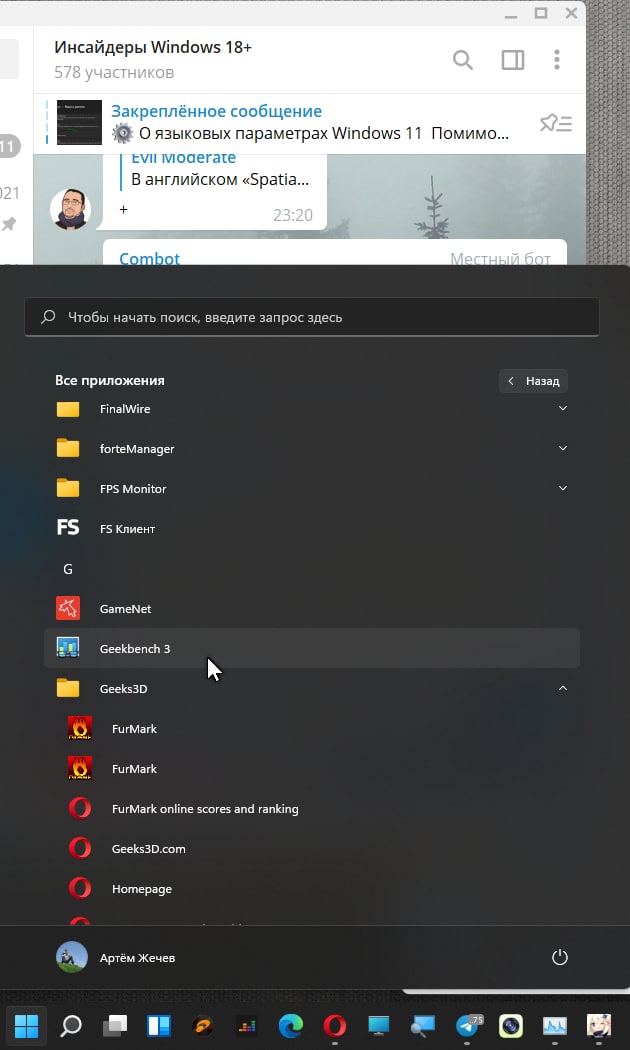Launch the first FurMark entry

coord(312,729)
